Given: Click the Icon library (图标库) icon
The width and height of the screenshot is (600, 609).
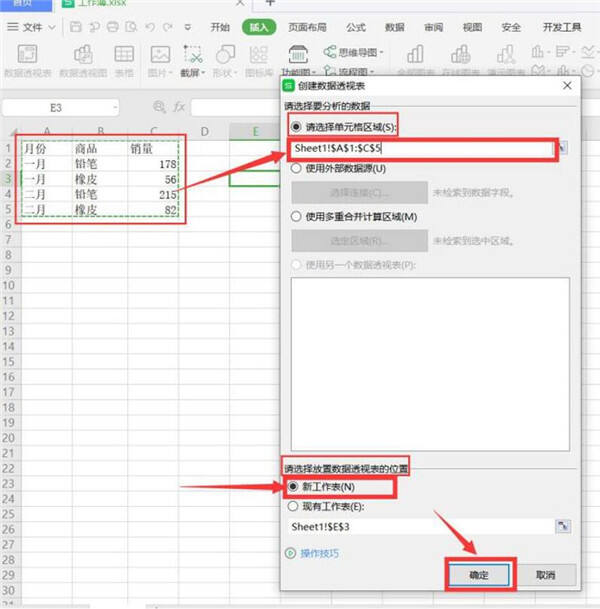Looking at the screenshot, I should (259, 54).
